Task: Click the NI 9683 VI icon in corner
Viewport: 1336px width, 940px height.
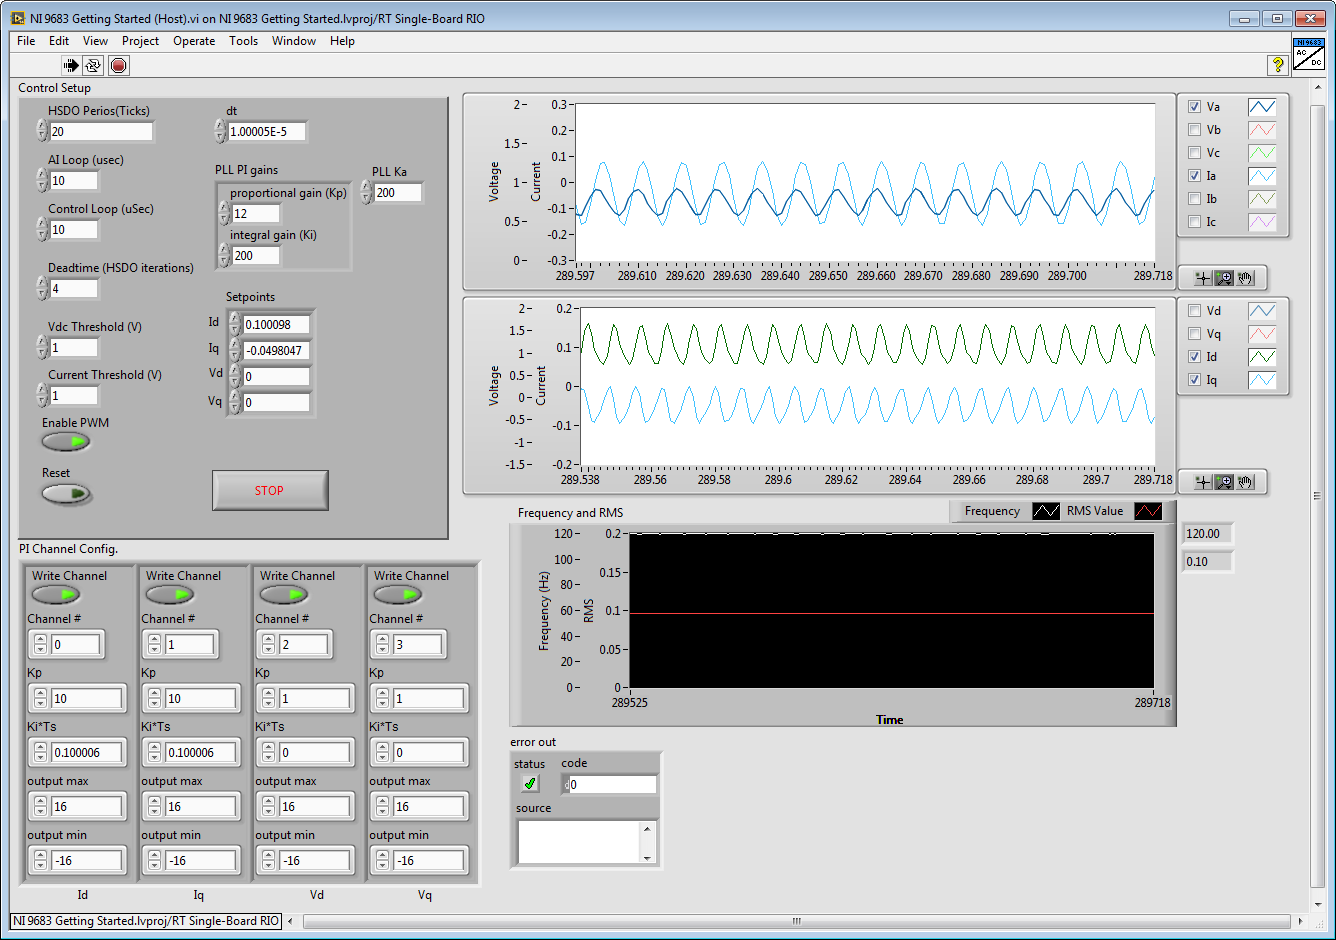Action: point(1308,54)
